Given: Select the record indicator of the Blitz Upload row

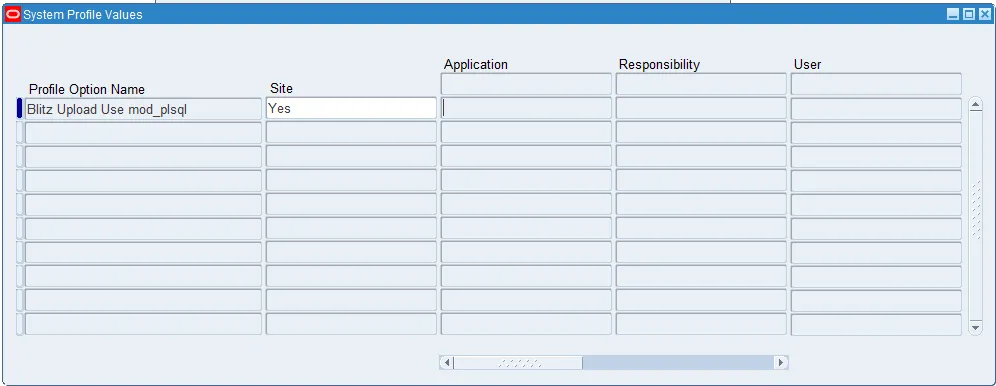Looking at the screenshot, I should coord(19,109).
